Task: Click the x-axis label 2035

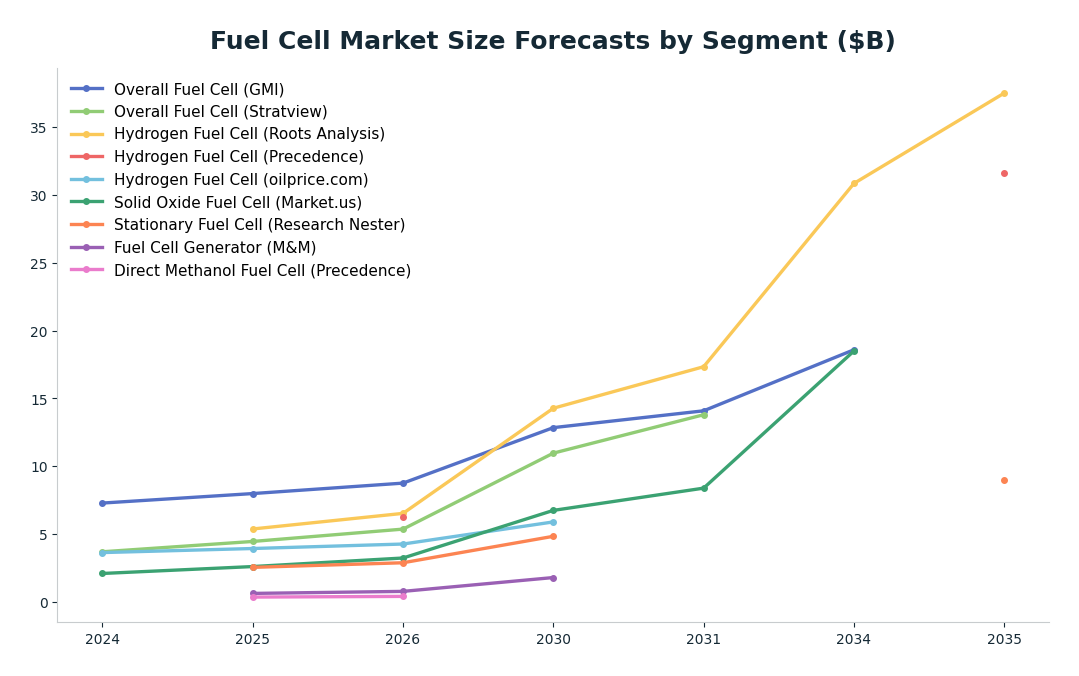Action: [1004, 640]
